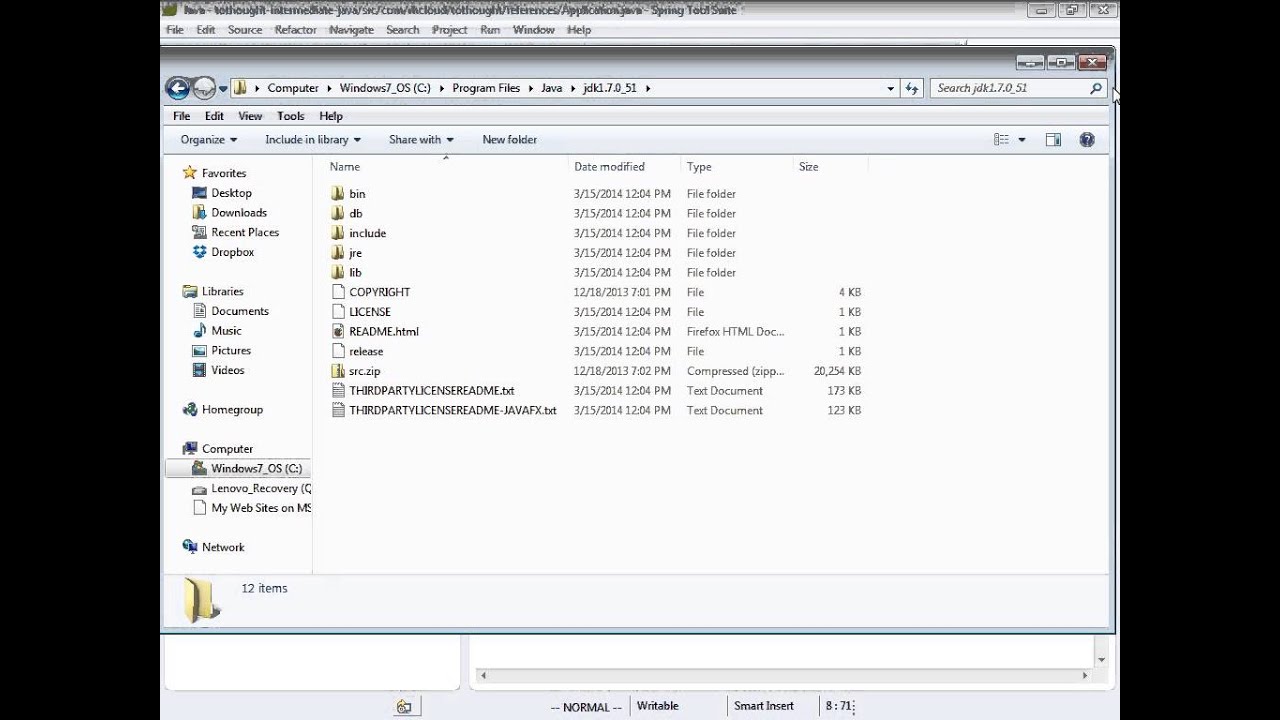Open the Navigate menu in Spring Tool Suite
The height and width of the screenshot is (720, 1280).
point(351,30)
